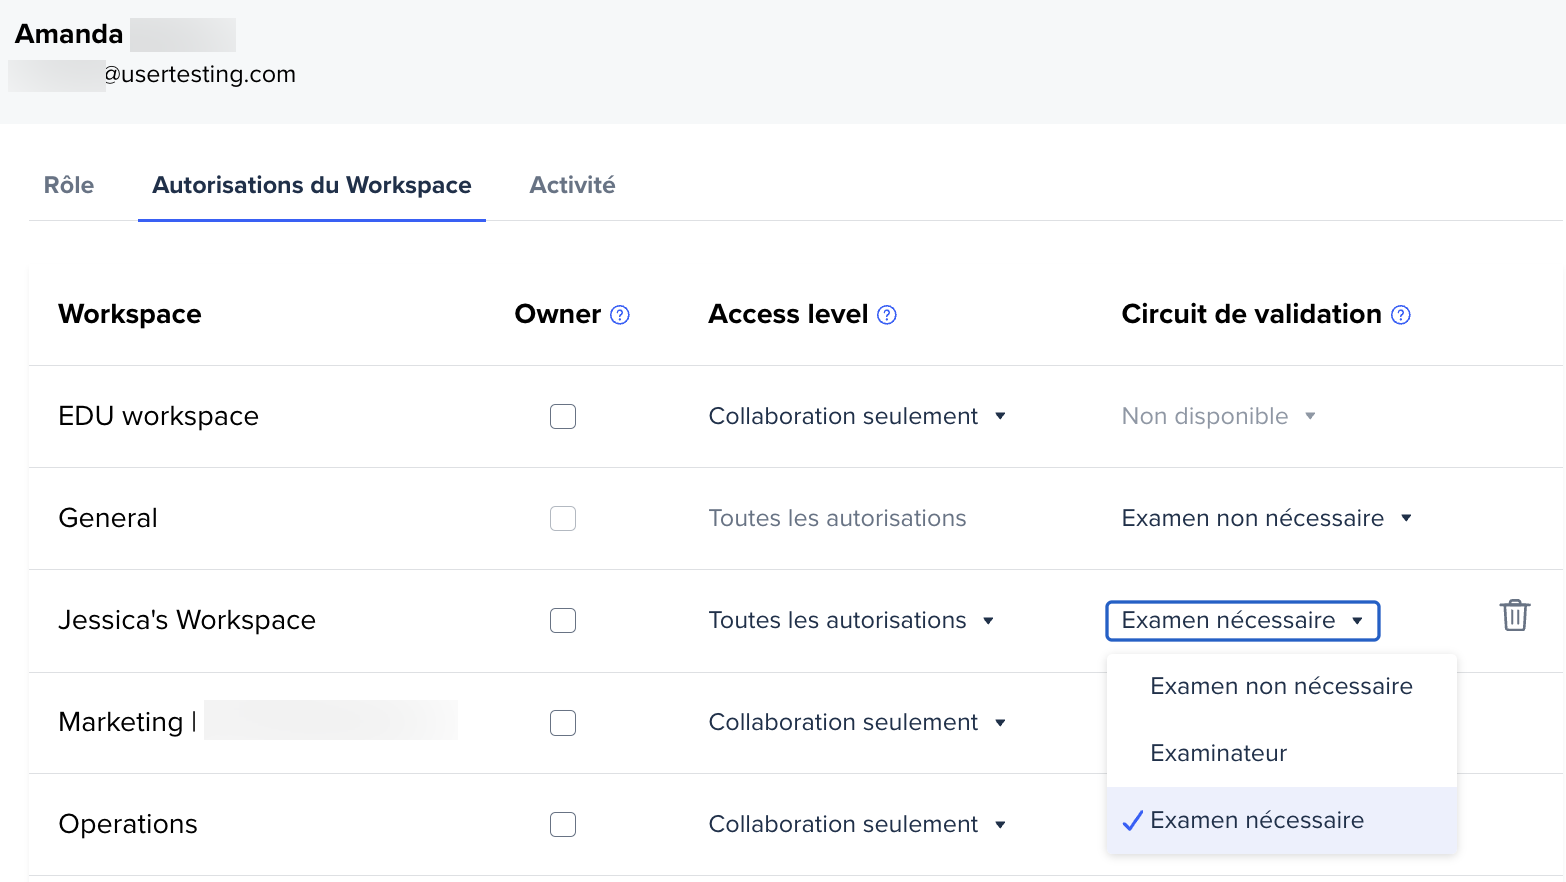Choose Examen non nécessaire from the open menu

click(x=1281, y=687)
